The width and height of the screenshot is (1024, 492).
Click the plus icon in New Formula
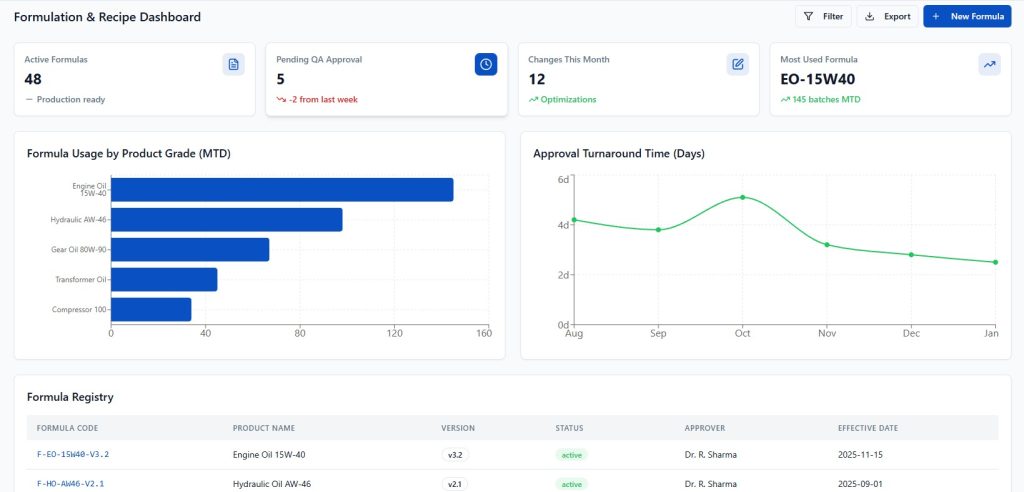(936, 17)
